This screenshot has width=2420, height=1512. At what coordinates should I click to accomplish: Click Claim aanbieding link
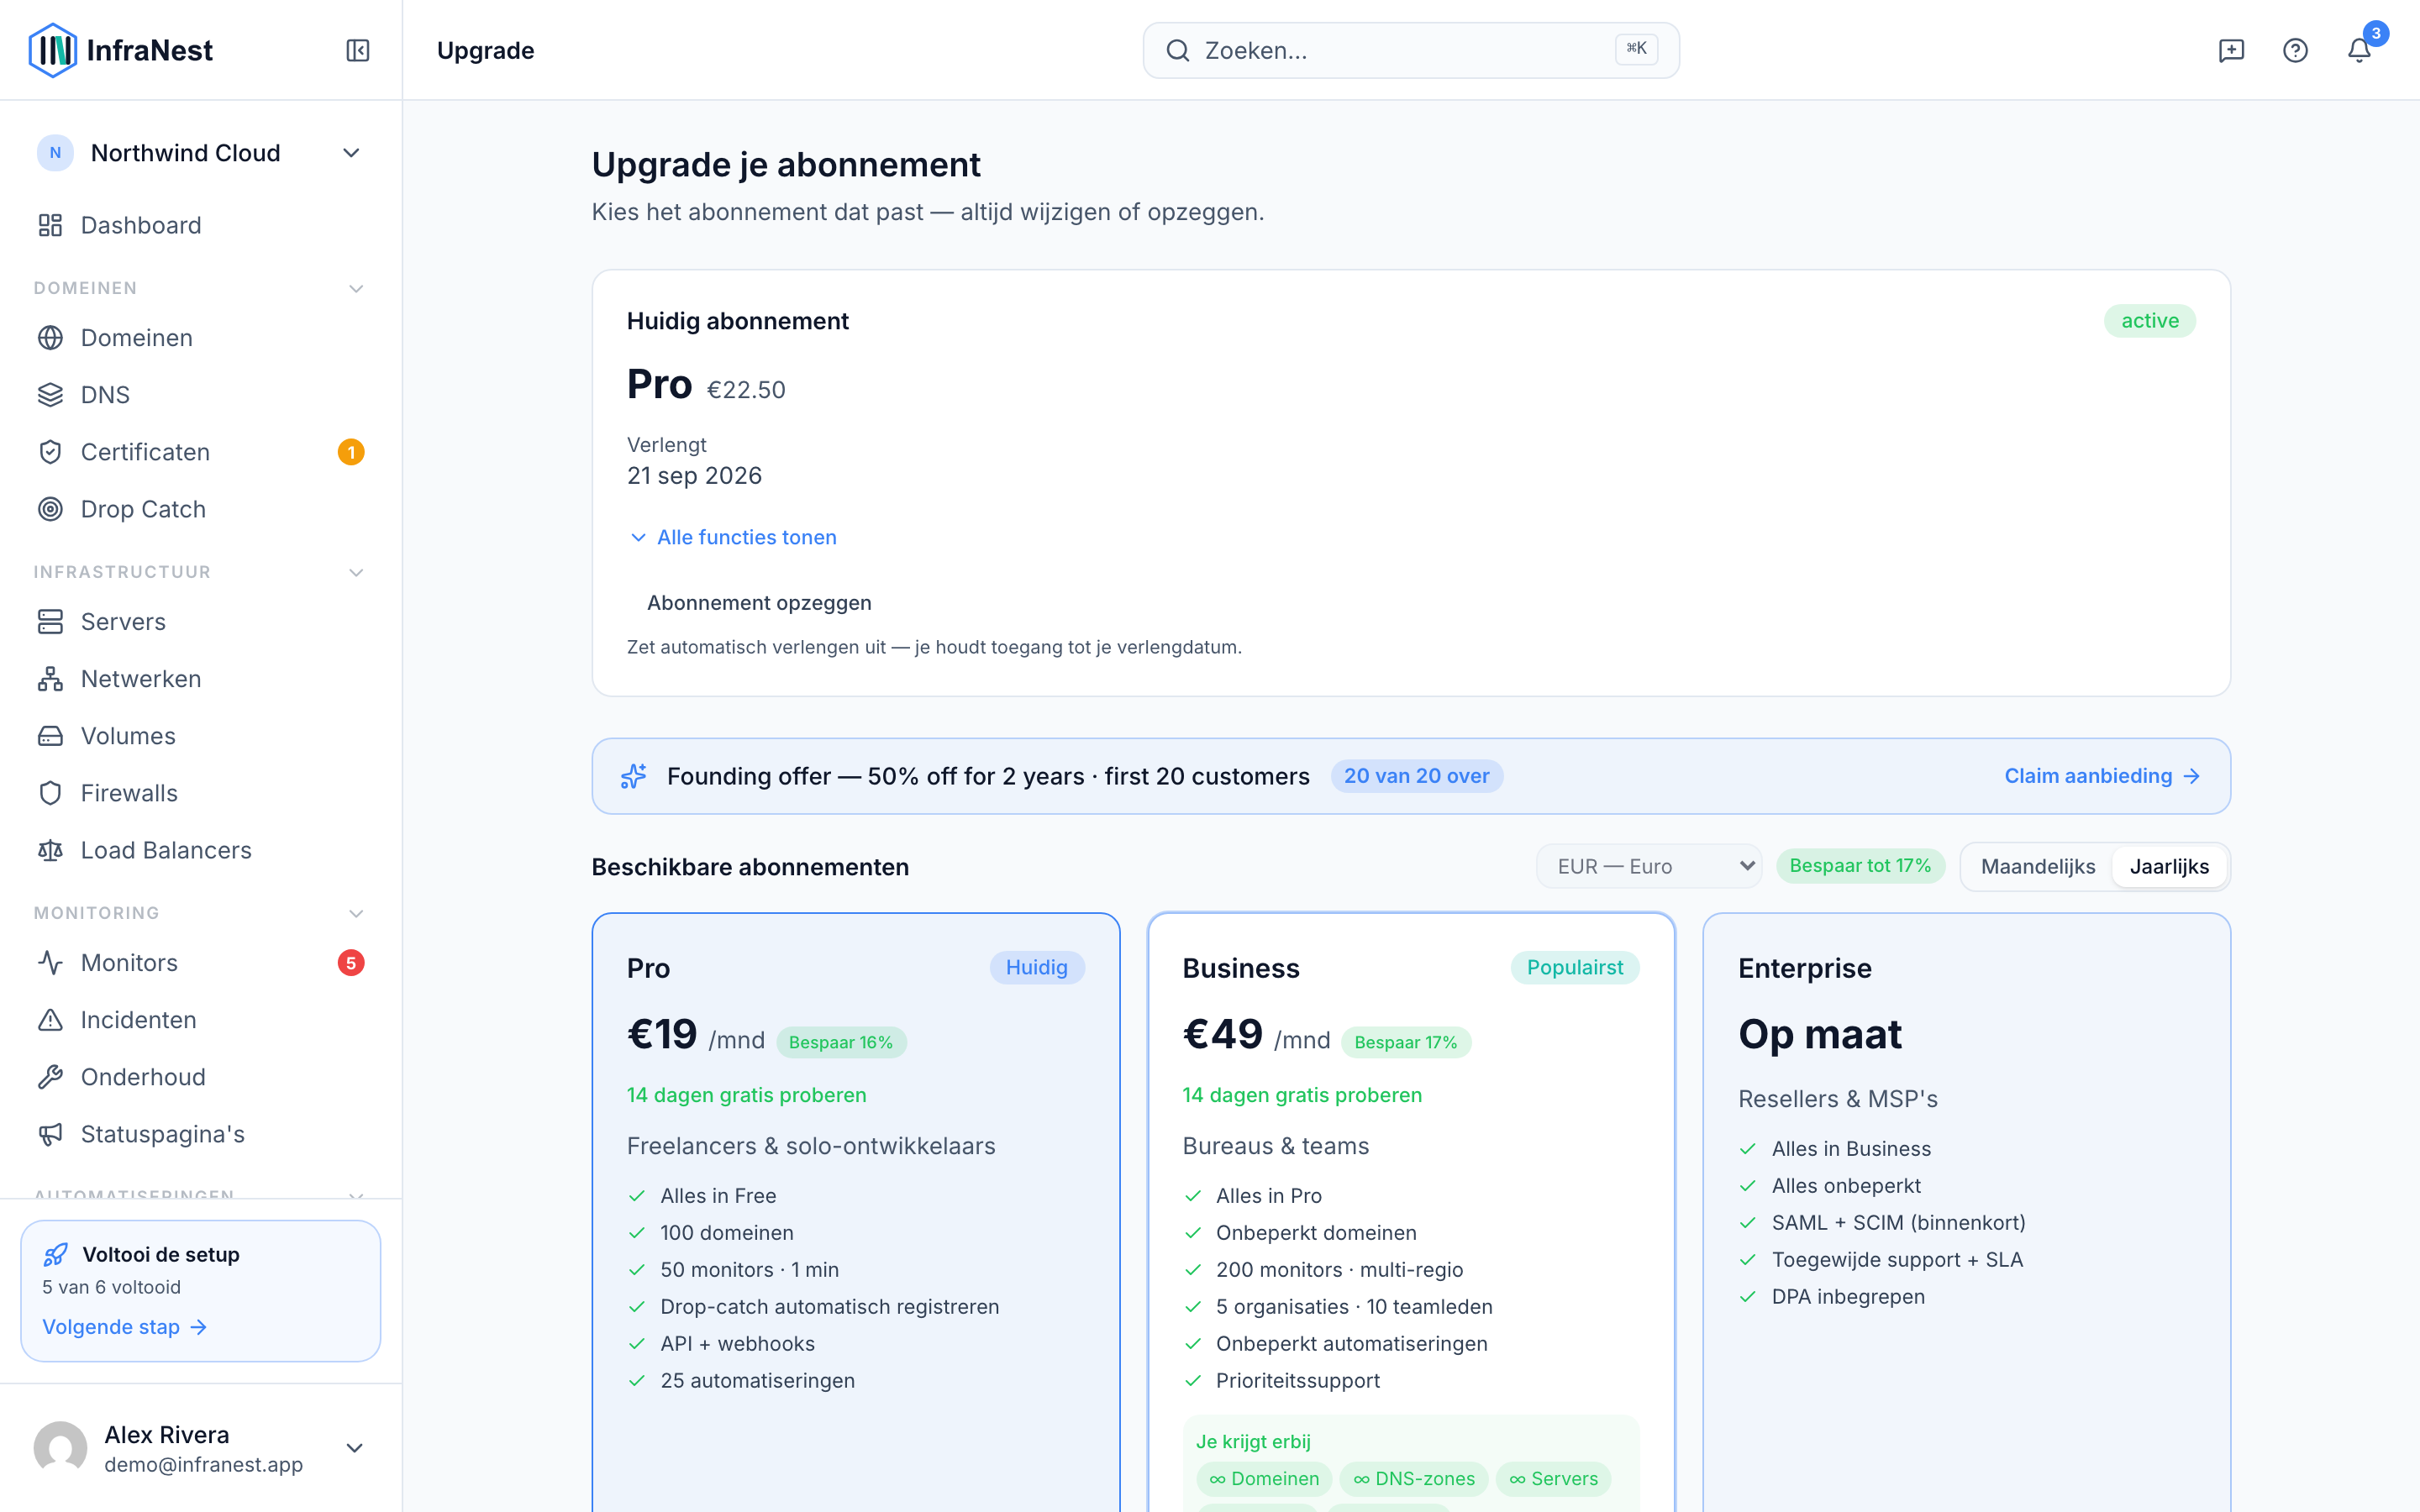pos(2102,776)
